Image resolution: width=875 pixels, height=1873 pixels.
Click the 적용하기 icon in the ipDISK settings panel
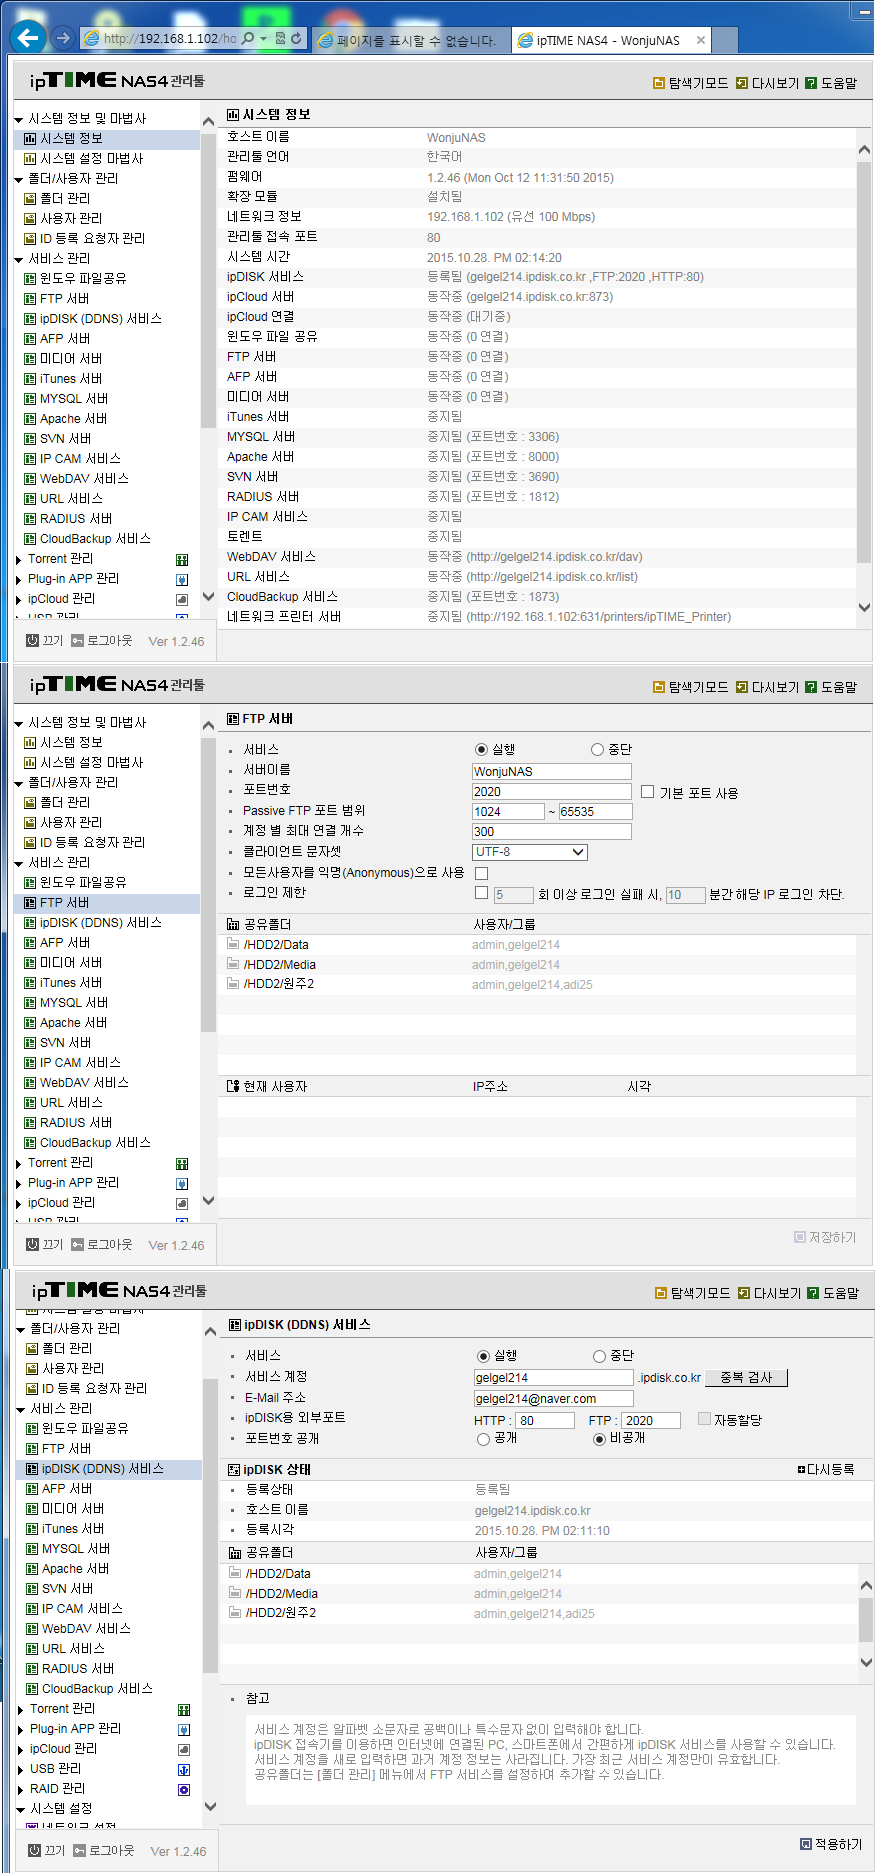click(x=806, y=1844)
